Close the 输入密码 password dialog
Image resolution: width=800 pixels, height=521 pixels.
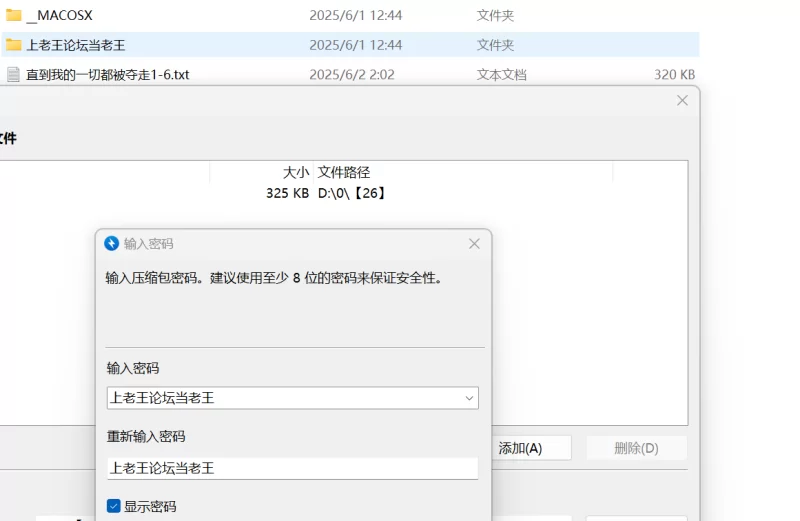474,244
